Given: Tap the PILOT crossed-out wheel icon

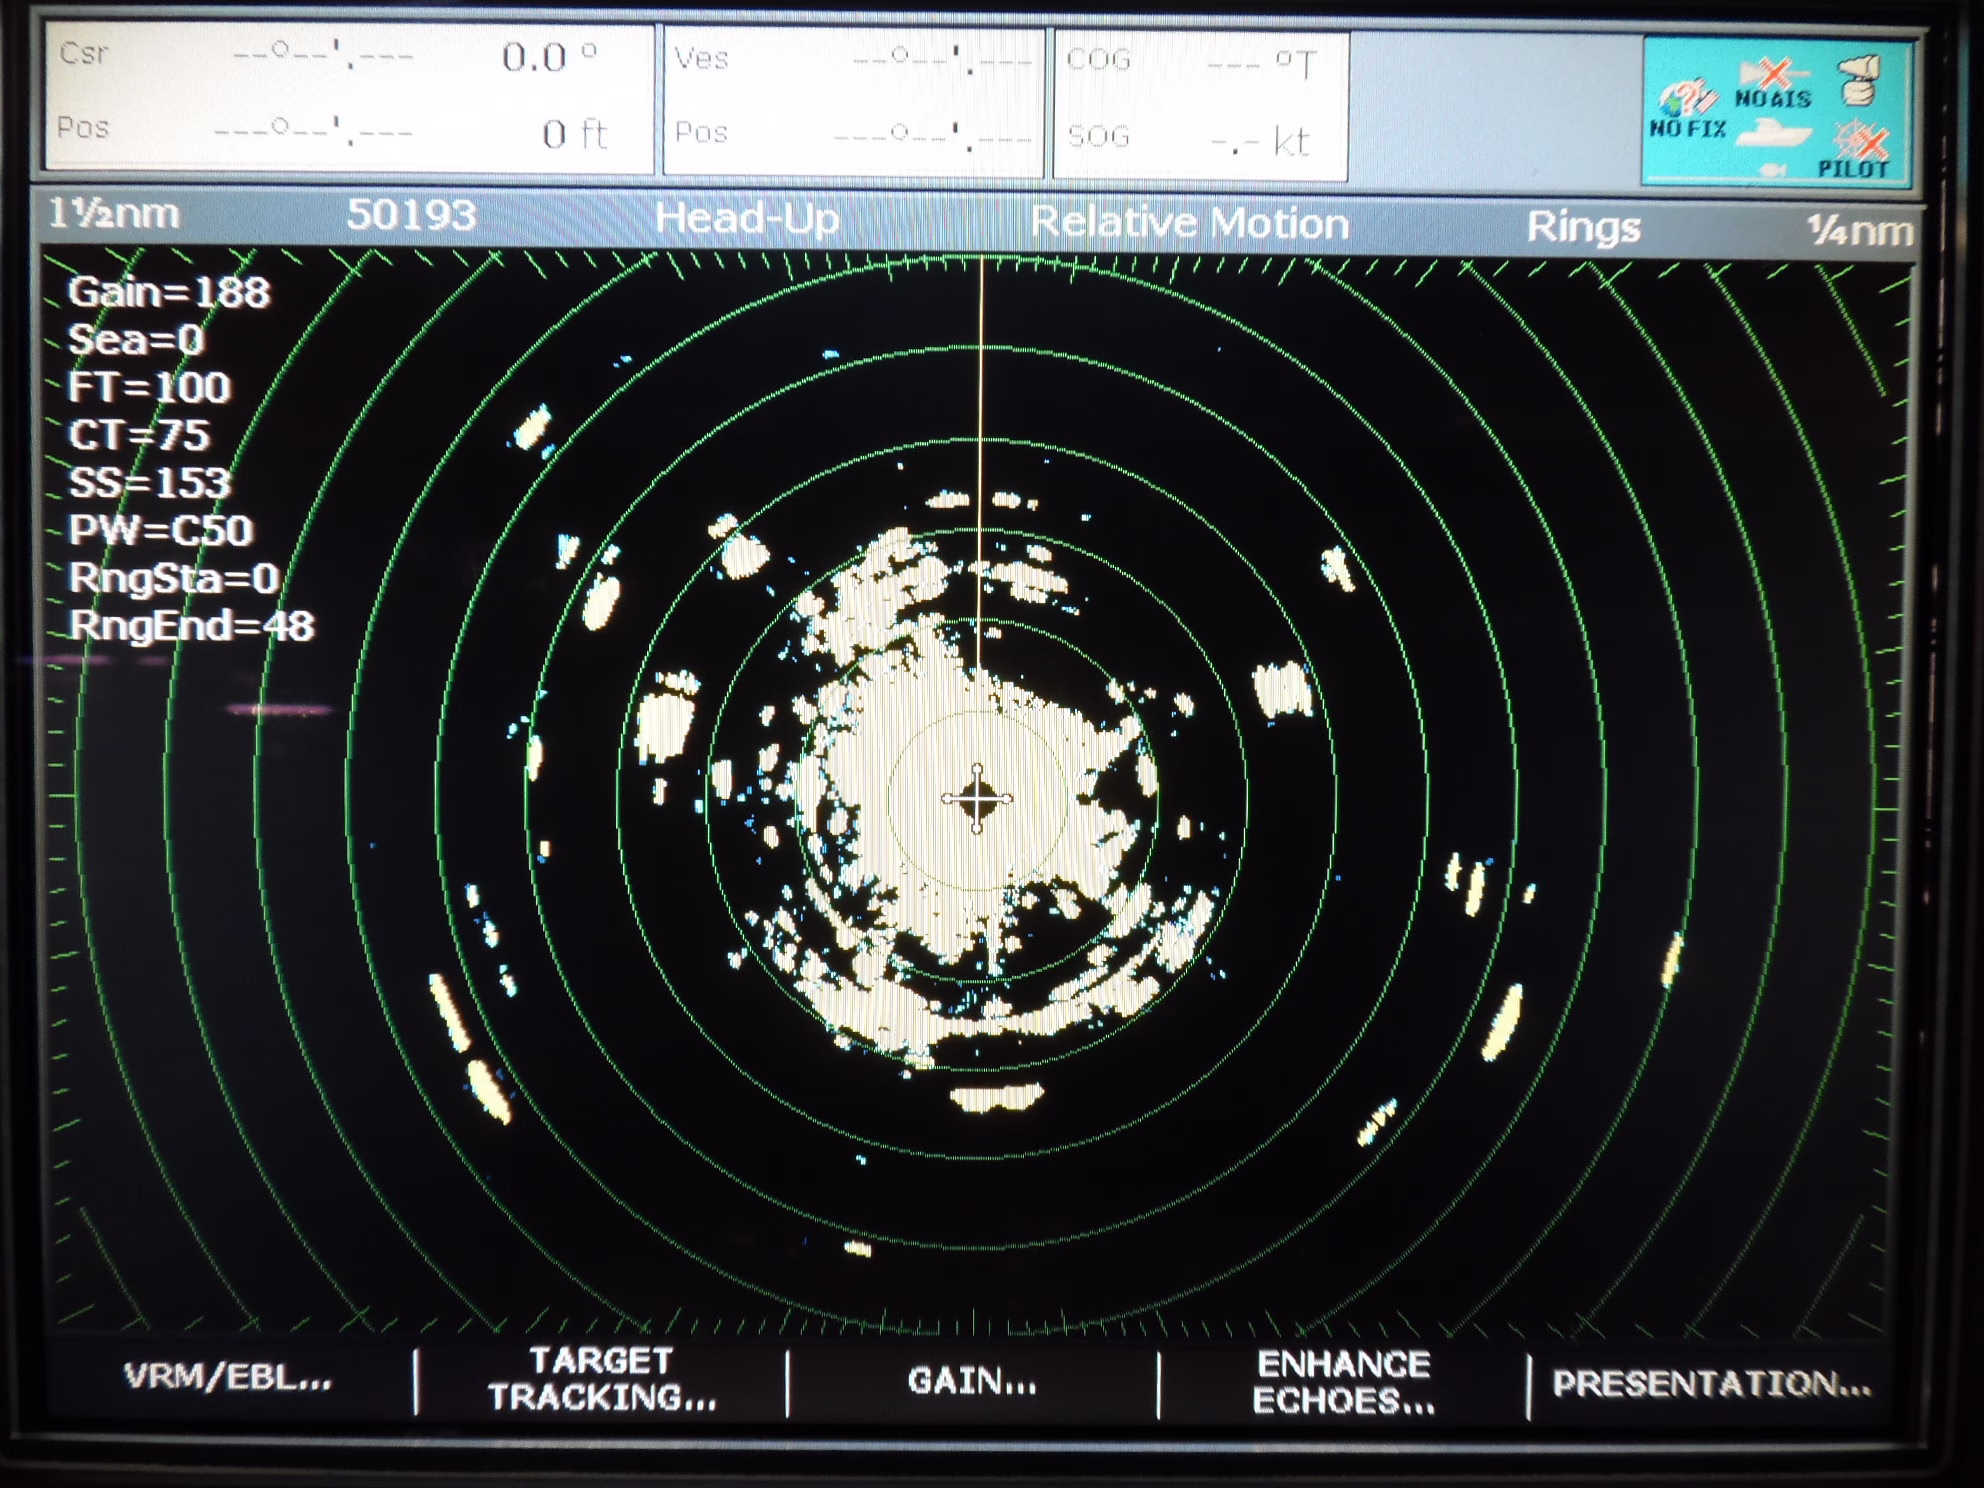Looking at the screenshot, I should coord(1854,150).
